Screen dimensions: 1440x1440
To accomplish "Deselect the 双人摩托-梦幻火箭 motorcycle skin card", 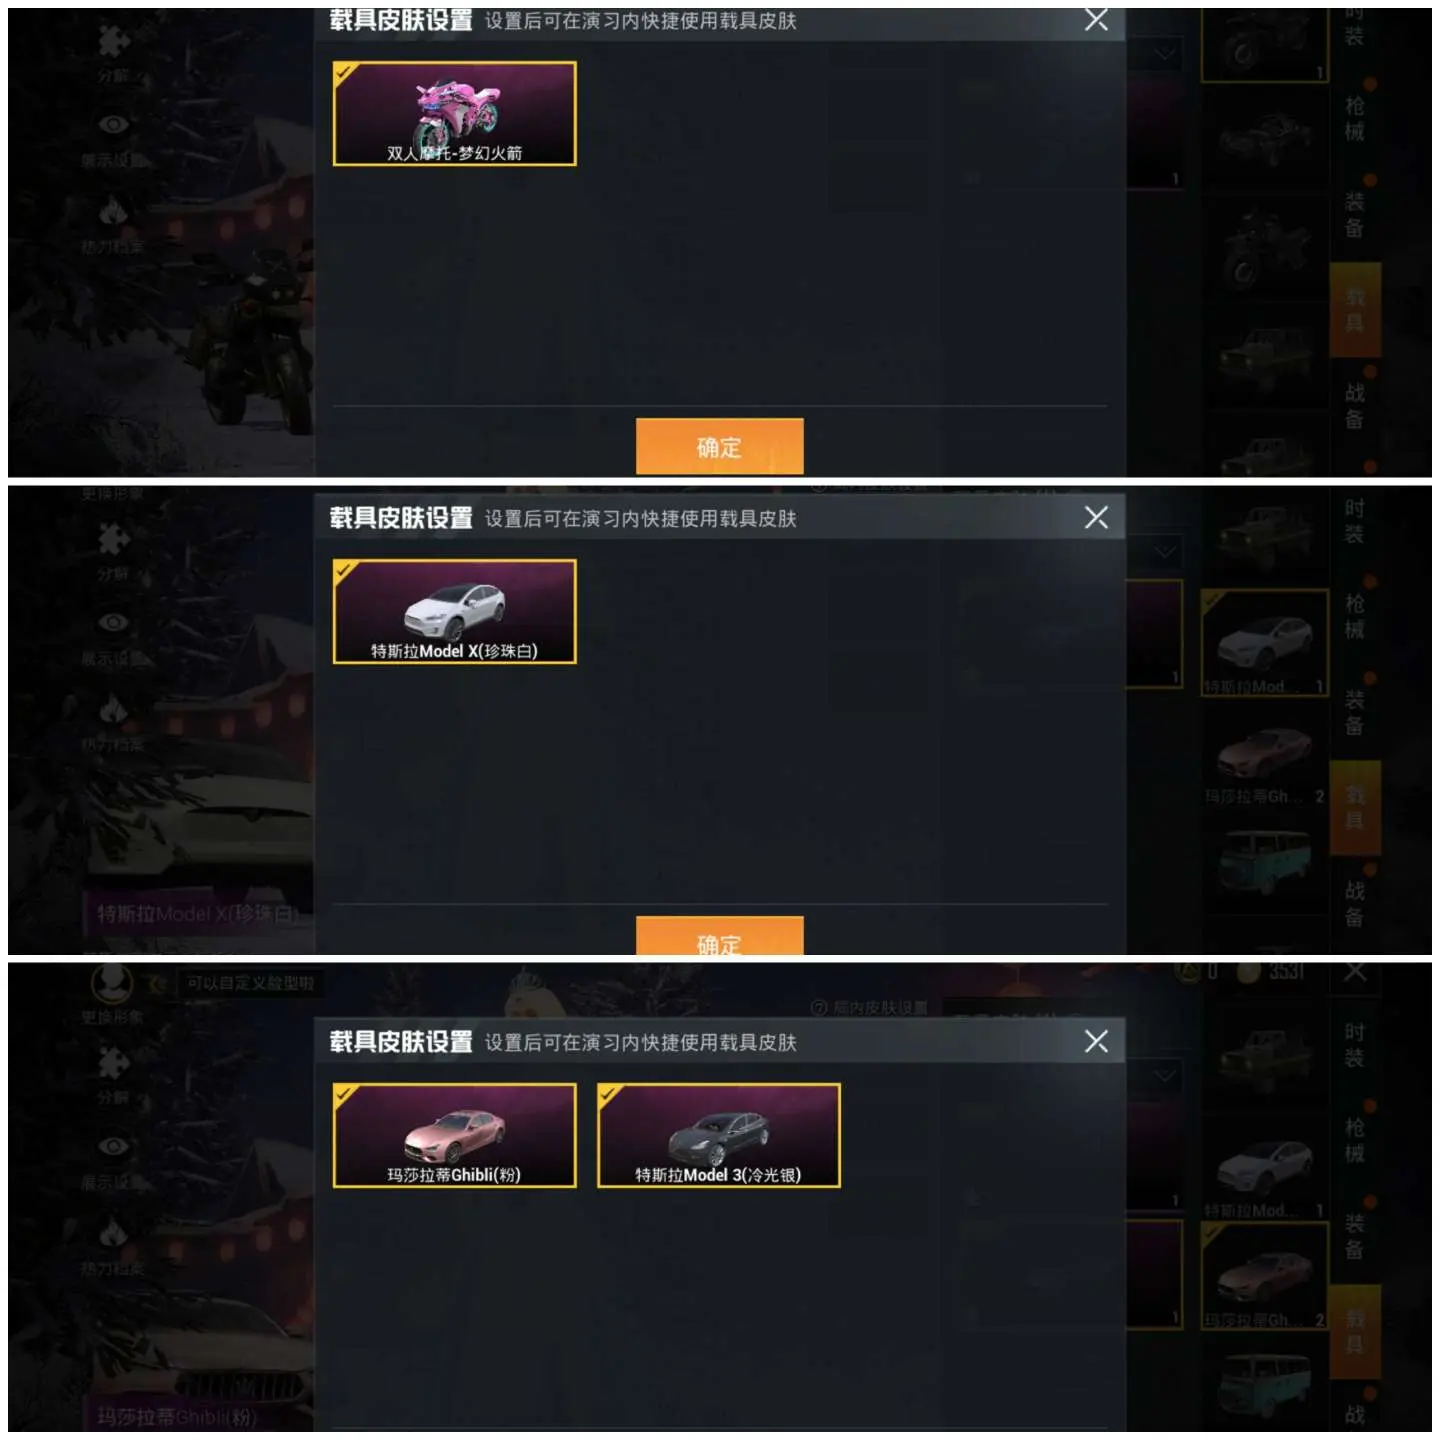I will (454, 114).
